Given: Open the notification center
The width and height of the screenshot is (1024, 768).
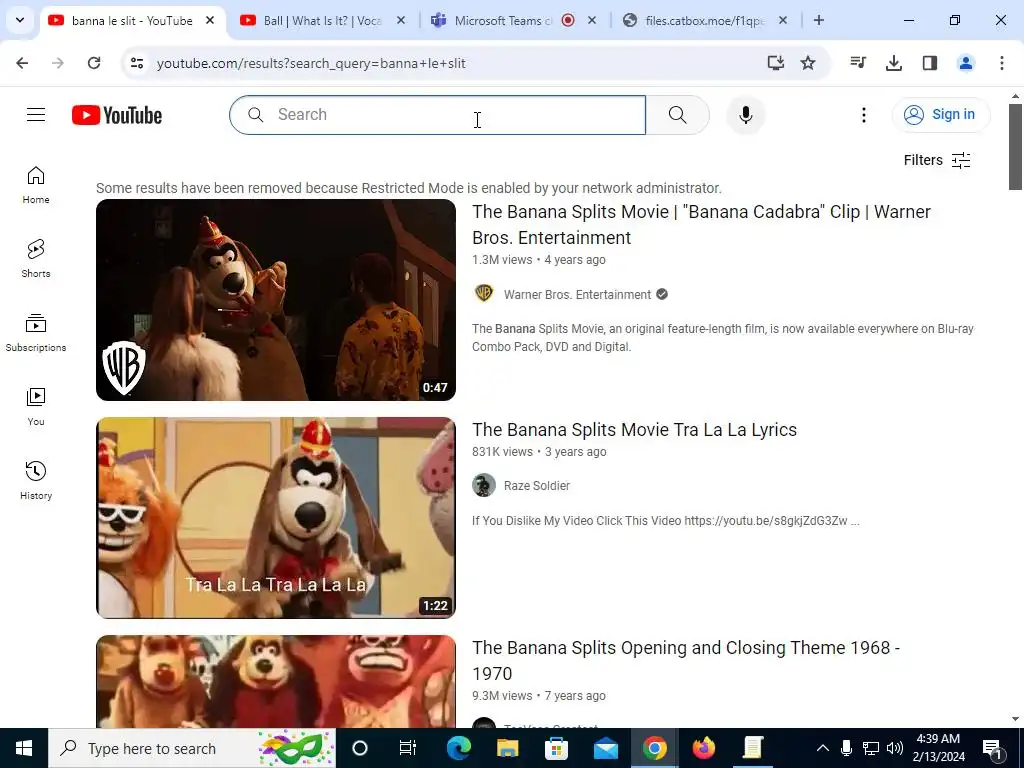Looking at the screenshot, I should click(993, 748).
